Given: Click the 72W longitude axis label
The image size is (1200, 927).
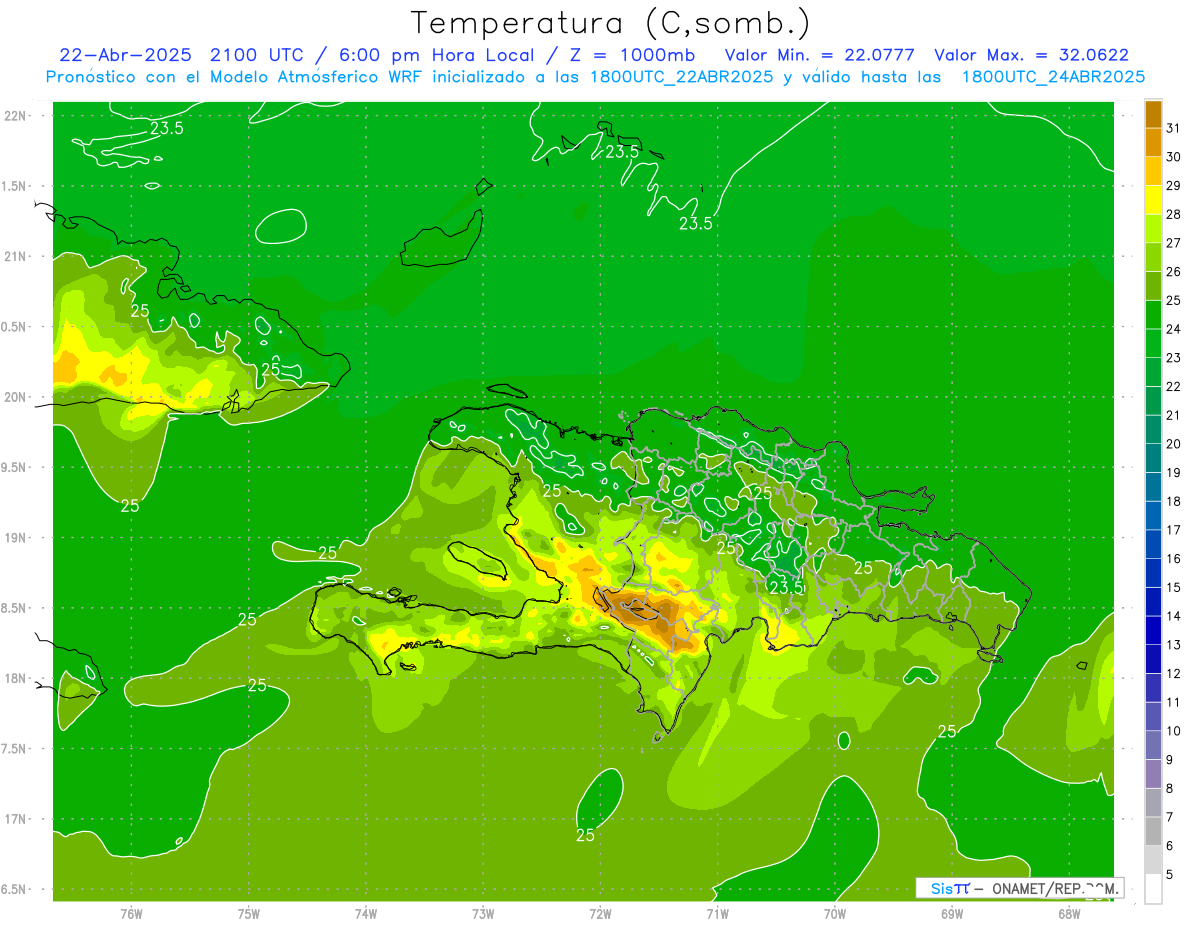Looking at the screenshot, I should click(x=600, y=914).
